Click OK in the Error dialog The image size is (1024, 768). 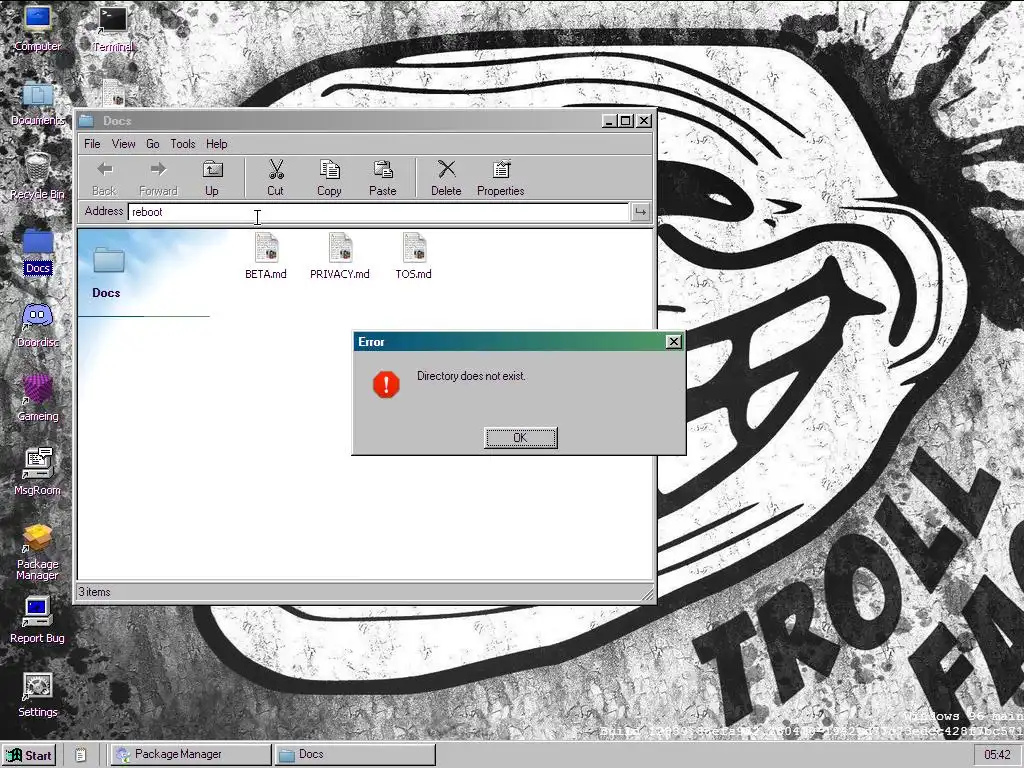(520, 438)
